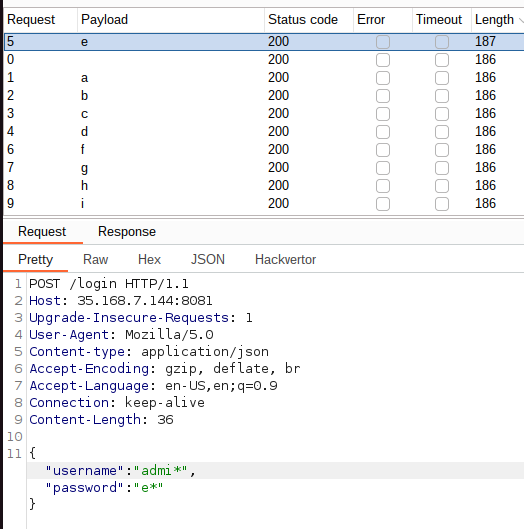Click the Accept-Encoding header line
The height and width of the screenshot is (529, 524).
[165, 368]
